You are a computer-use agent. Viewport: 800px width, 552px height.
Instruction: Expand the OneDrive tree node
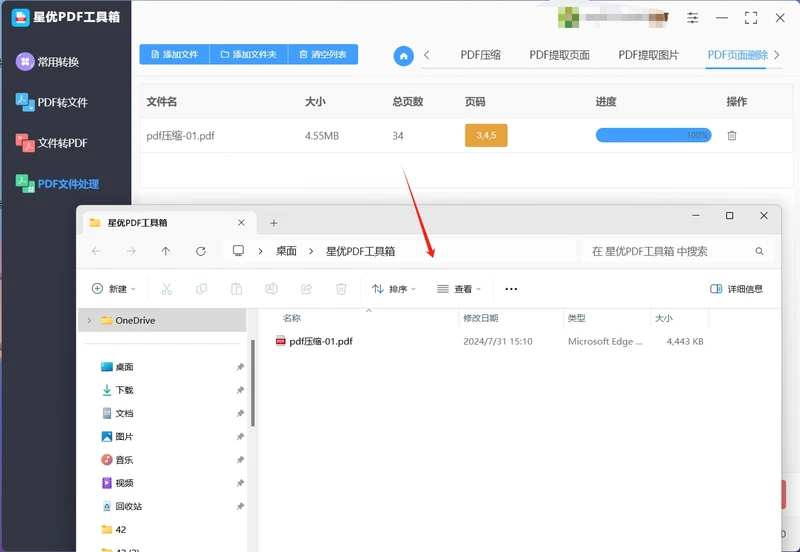(89, 320)
